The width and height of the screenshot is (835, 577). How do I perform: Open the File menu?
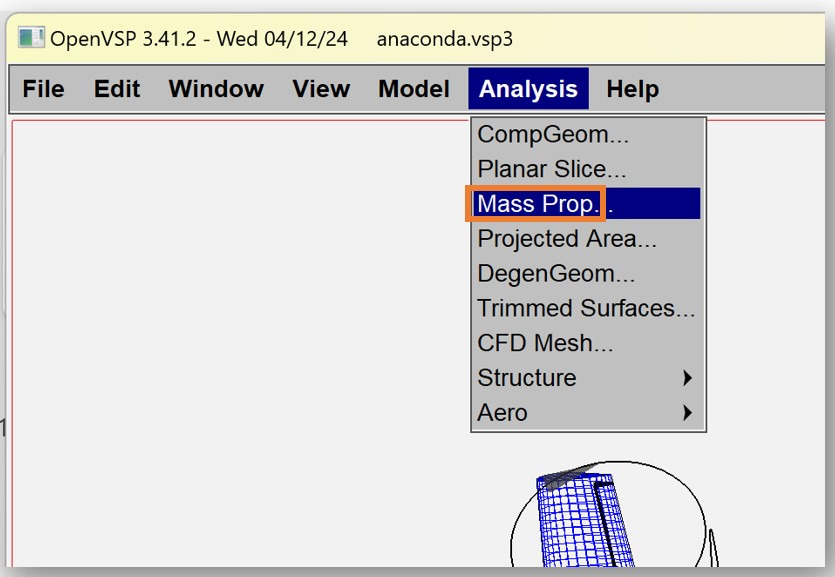[x=43, y=89]
